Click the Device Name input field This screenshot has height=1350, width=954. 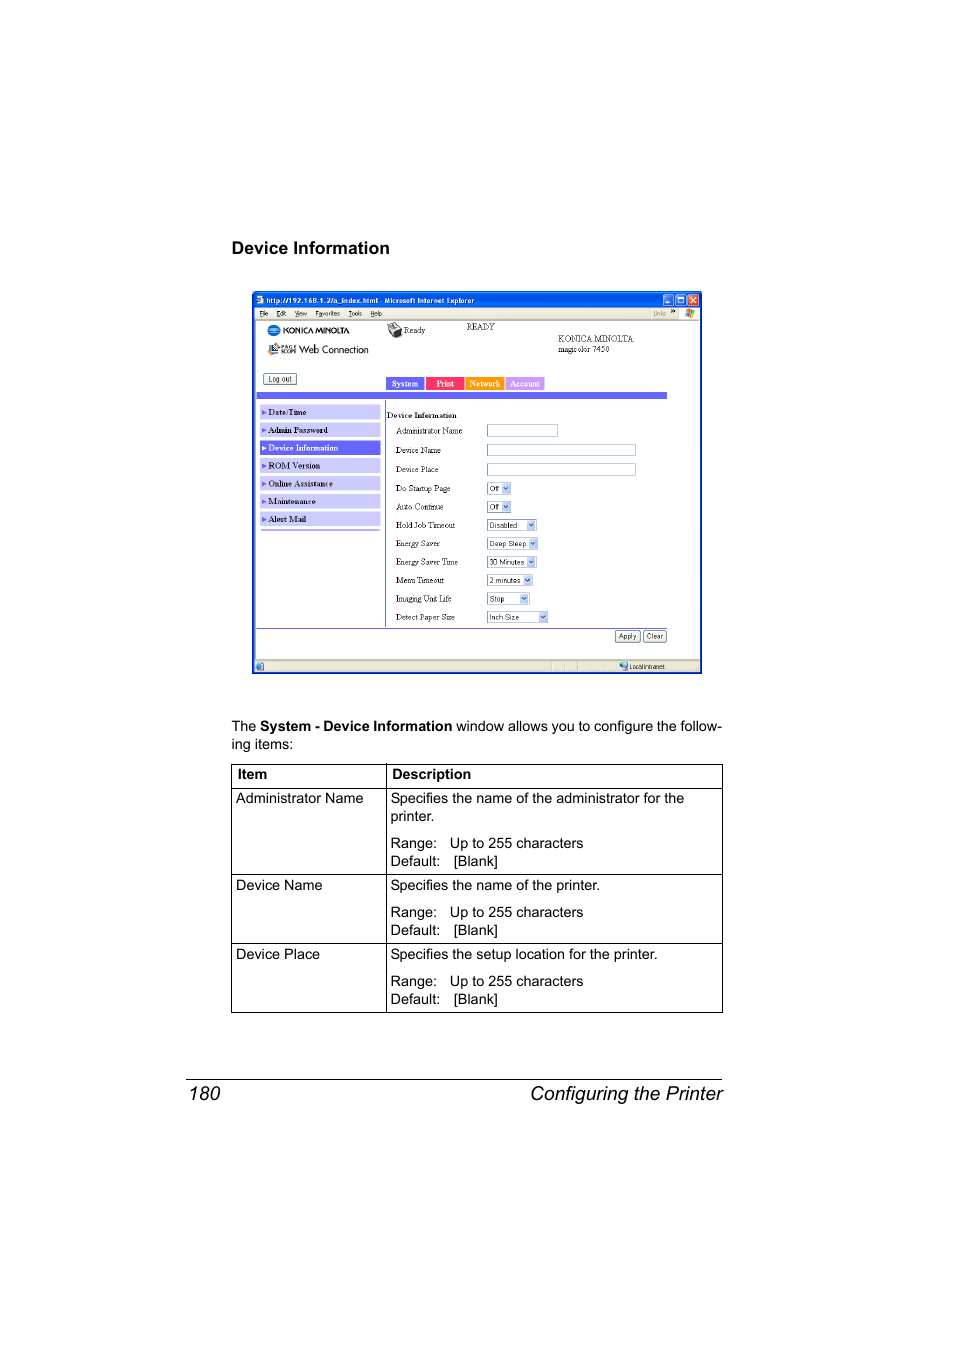coord(561,450)
